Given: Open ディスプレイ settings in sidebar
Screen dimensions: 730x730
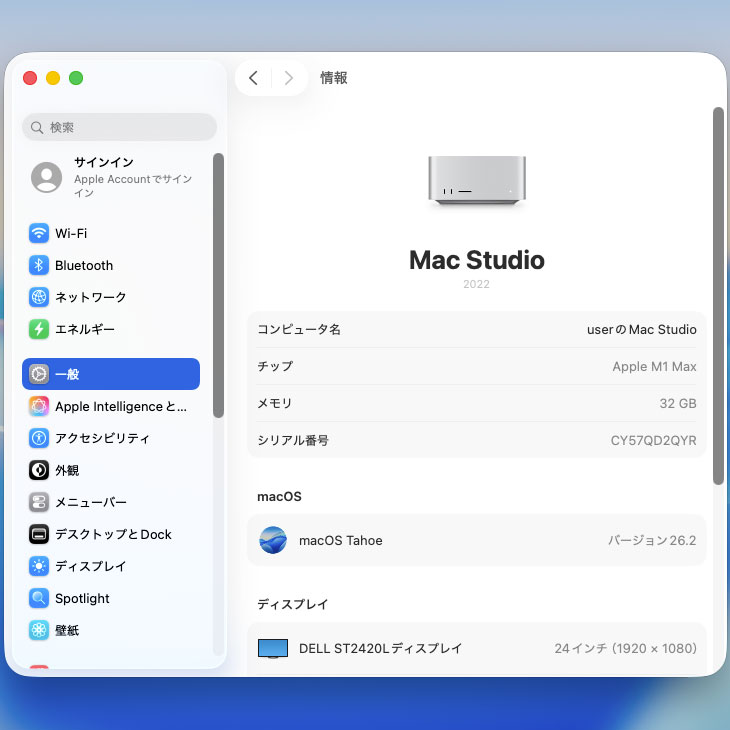Looking at the screenshot, I should 90,566.
